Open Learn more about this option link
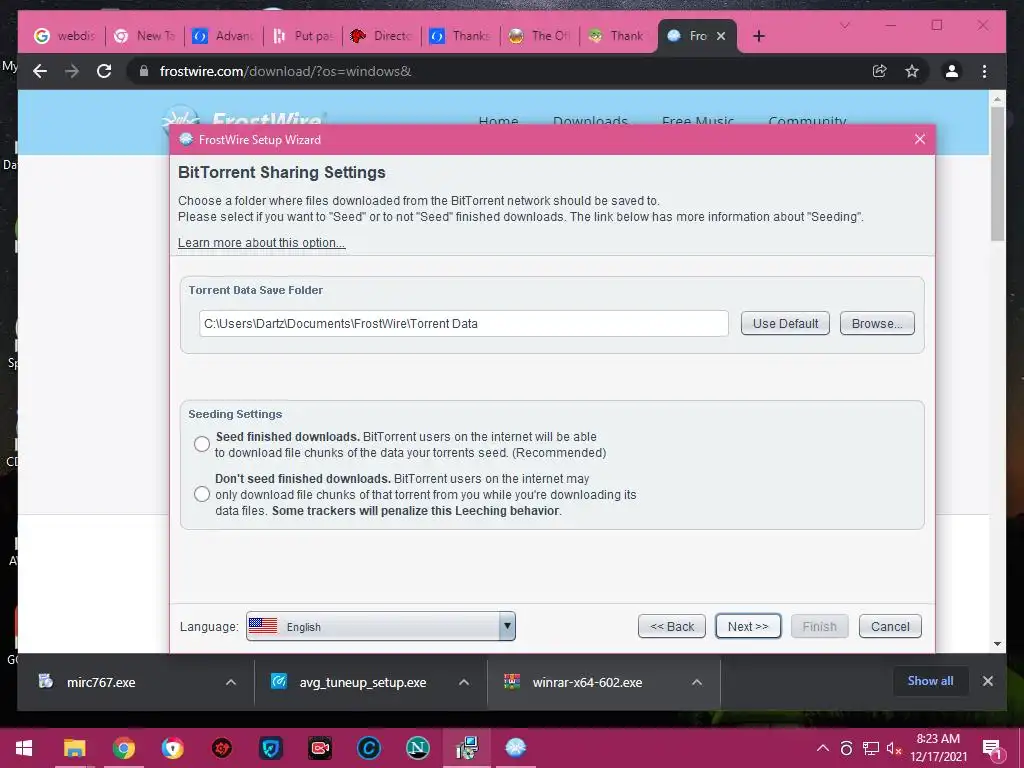The height and width of the screenshot is (768, 1024). click(261, 242)
